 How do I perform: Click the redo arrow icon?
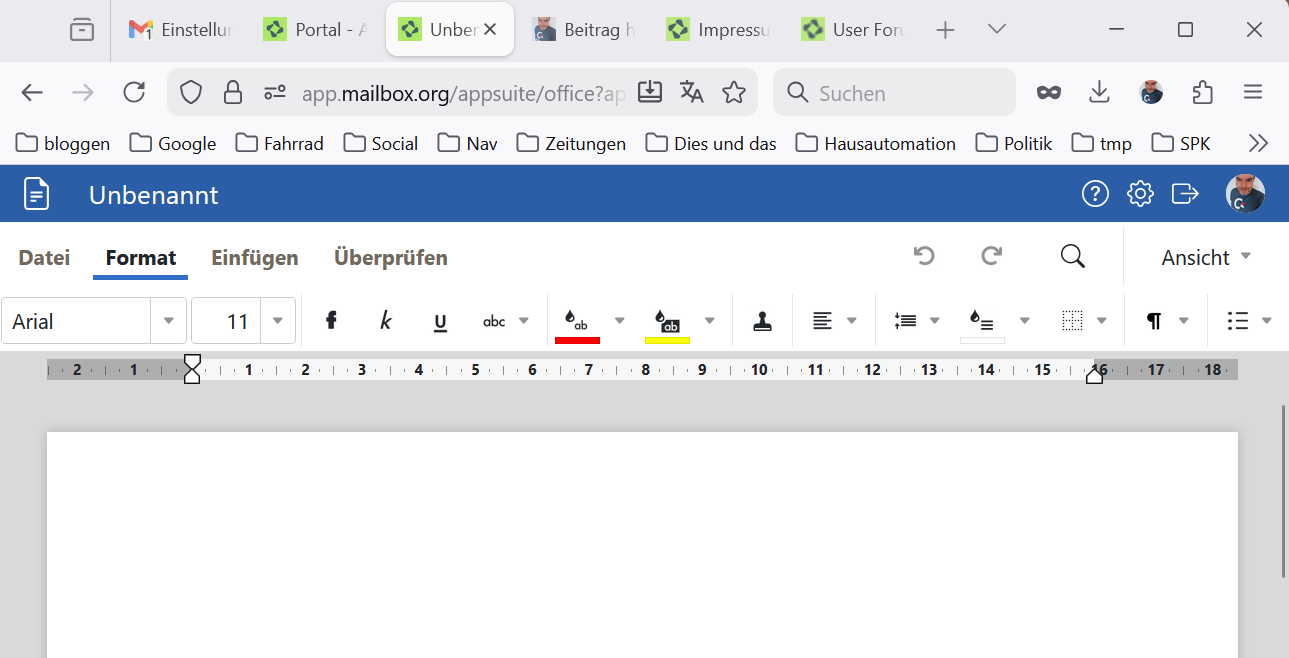991,256
